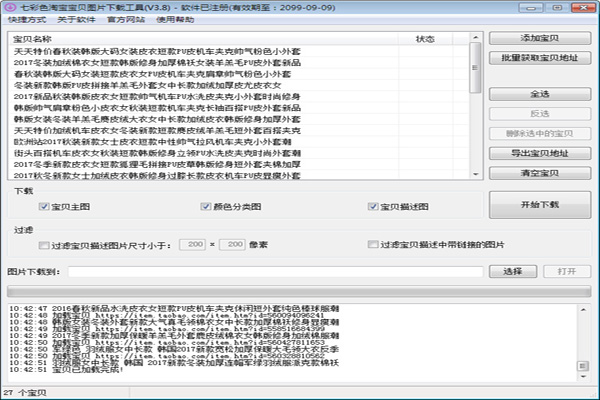Enable 过滤宝贝描述中带链接的图片 checkbox
The height and width of the screenshot is (400, 600).
[373, 244]
